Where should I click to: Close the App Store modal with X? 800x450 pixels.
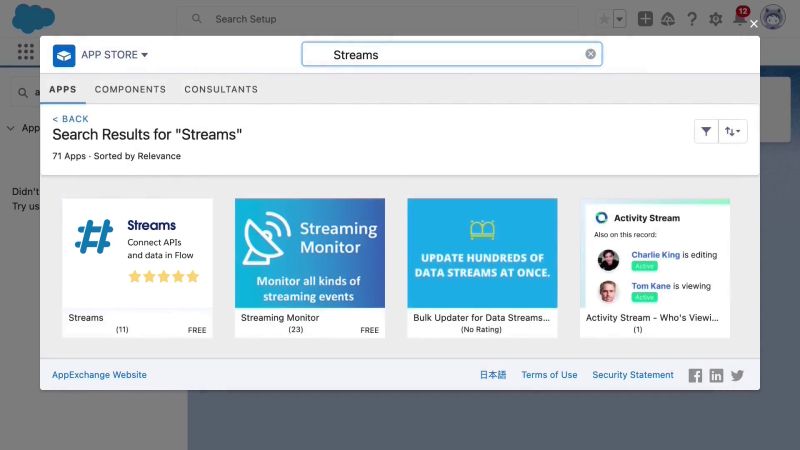pyautogui.click(x=754, y=24)
